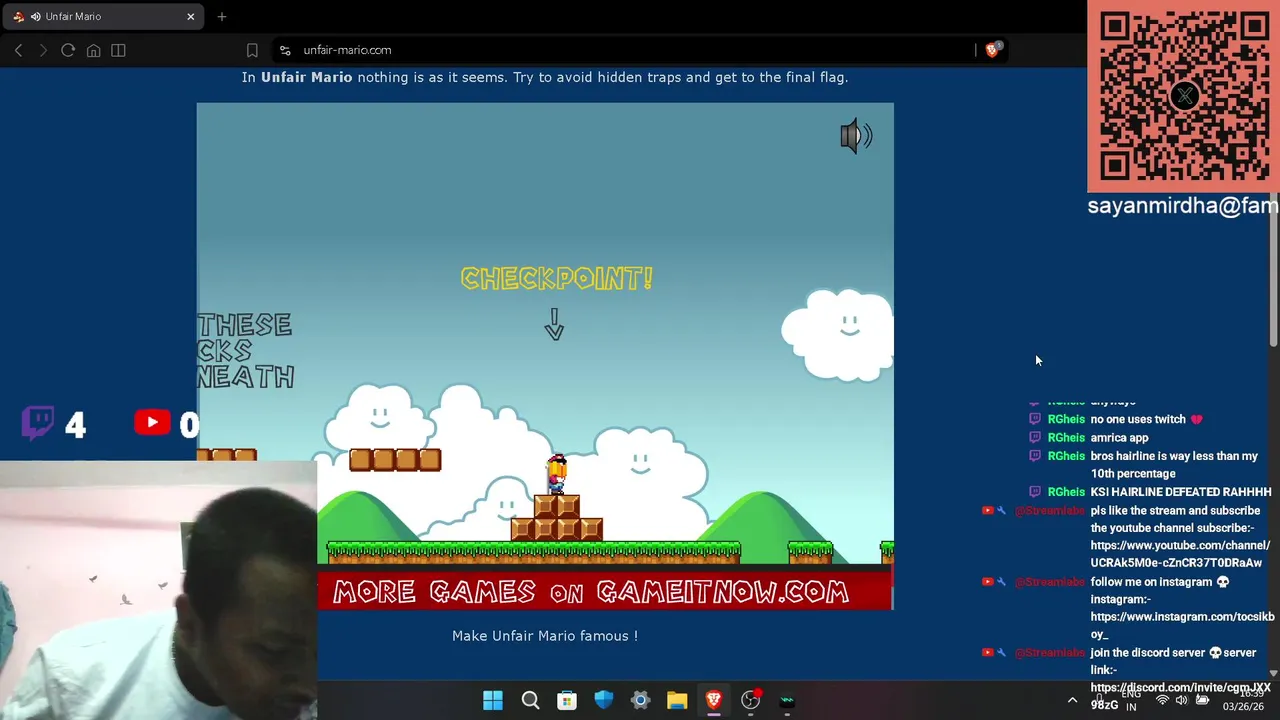Expand hidden system tray icons chevron
This screenshot has width=1280, height=720.
click(x=1072, y=700)
